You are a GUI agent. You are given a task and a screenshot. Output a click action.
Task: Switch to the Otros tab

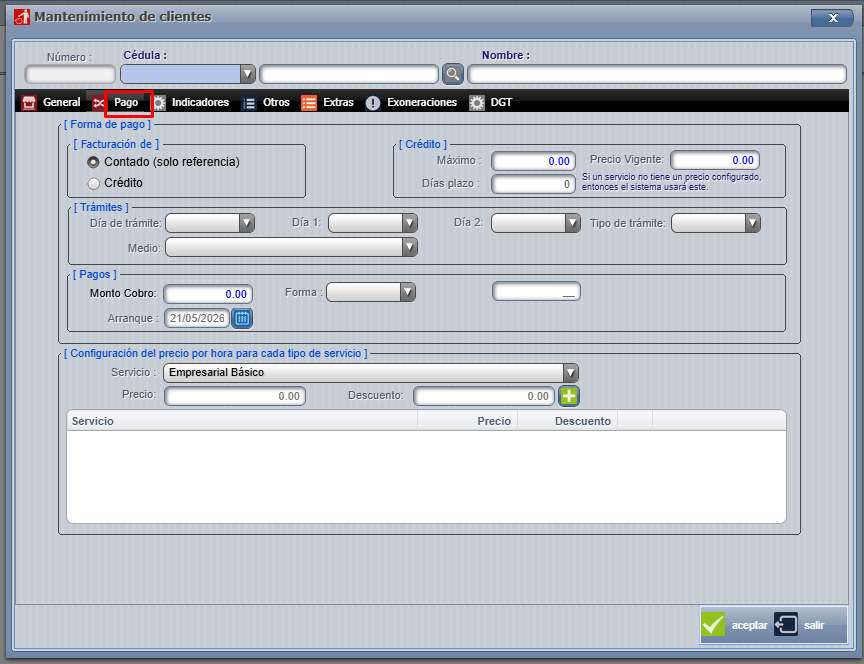coord(276,102)
